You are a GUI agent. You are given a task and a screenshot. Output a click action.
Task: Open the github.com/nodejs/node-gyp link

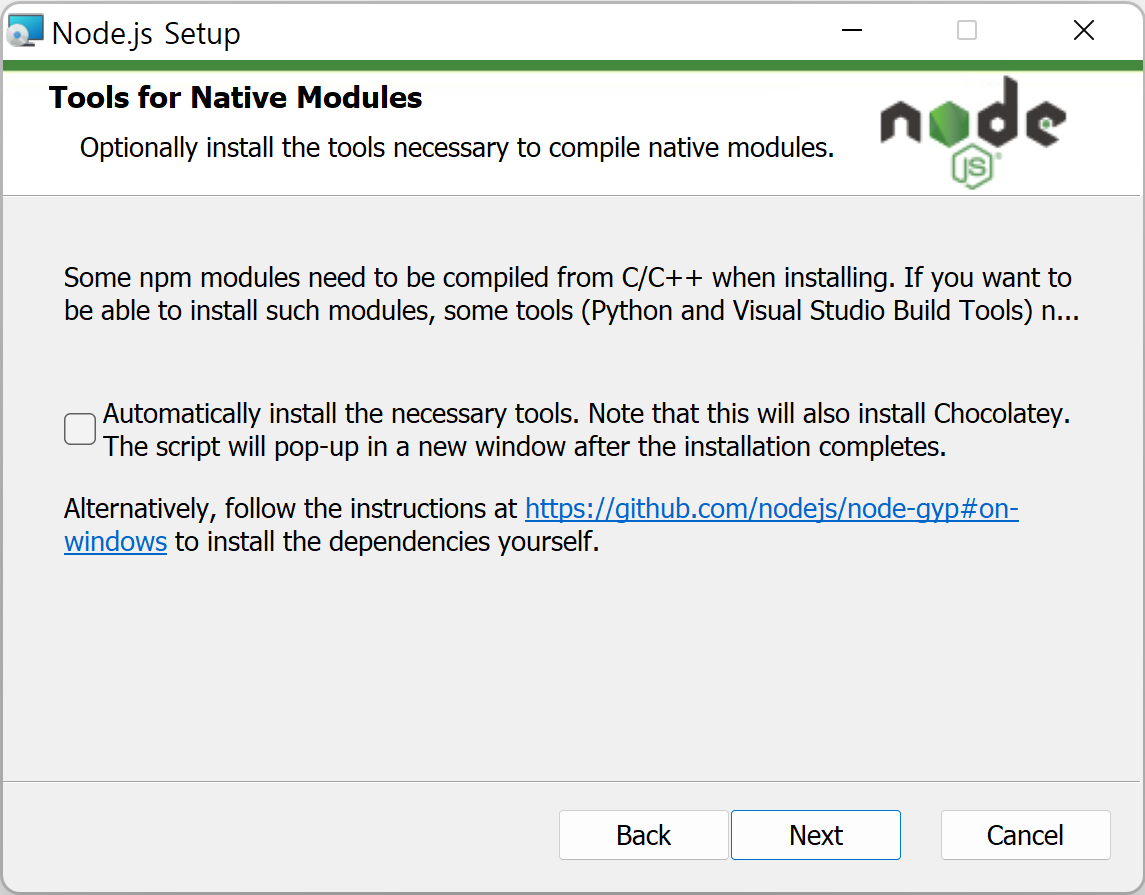[772, 509]
